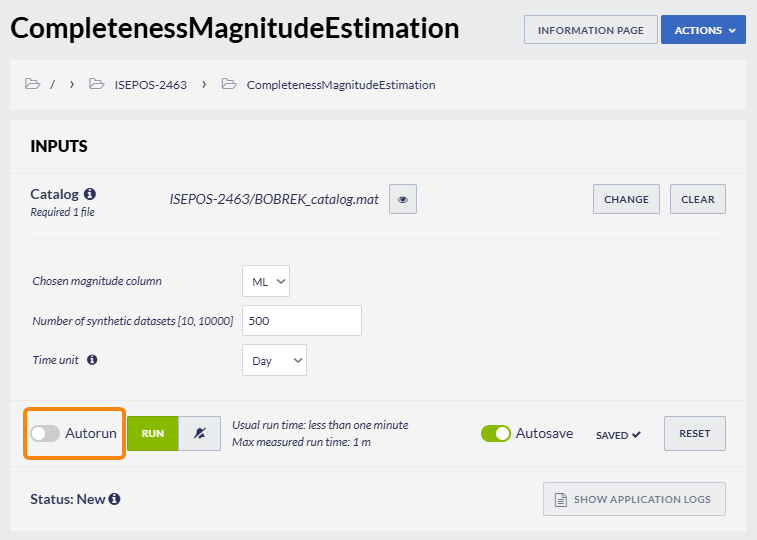Show the Status info icon
This screenshot has width=757, height=540.
click(x=114, y=499)
